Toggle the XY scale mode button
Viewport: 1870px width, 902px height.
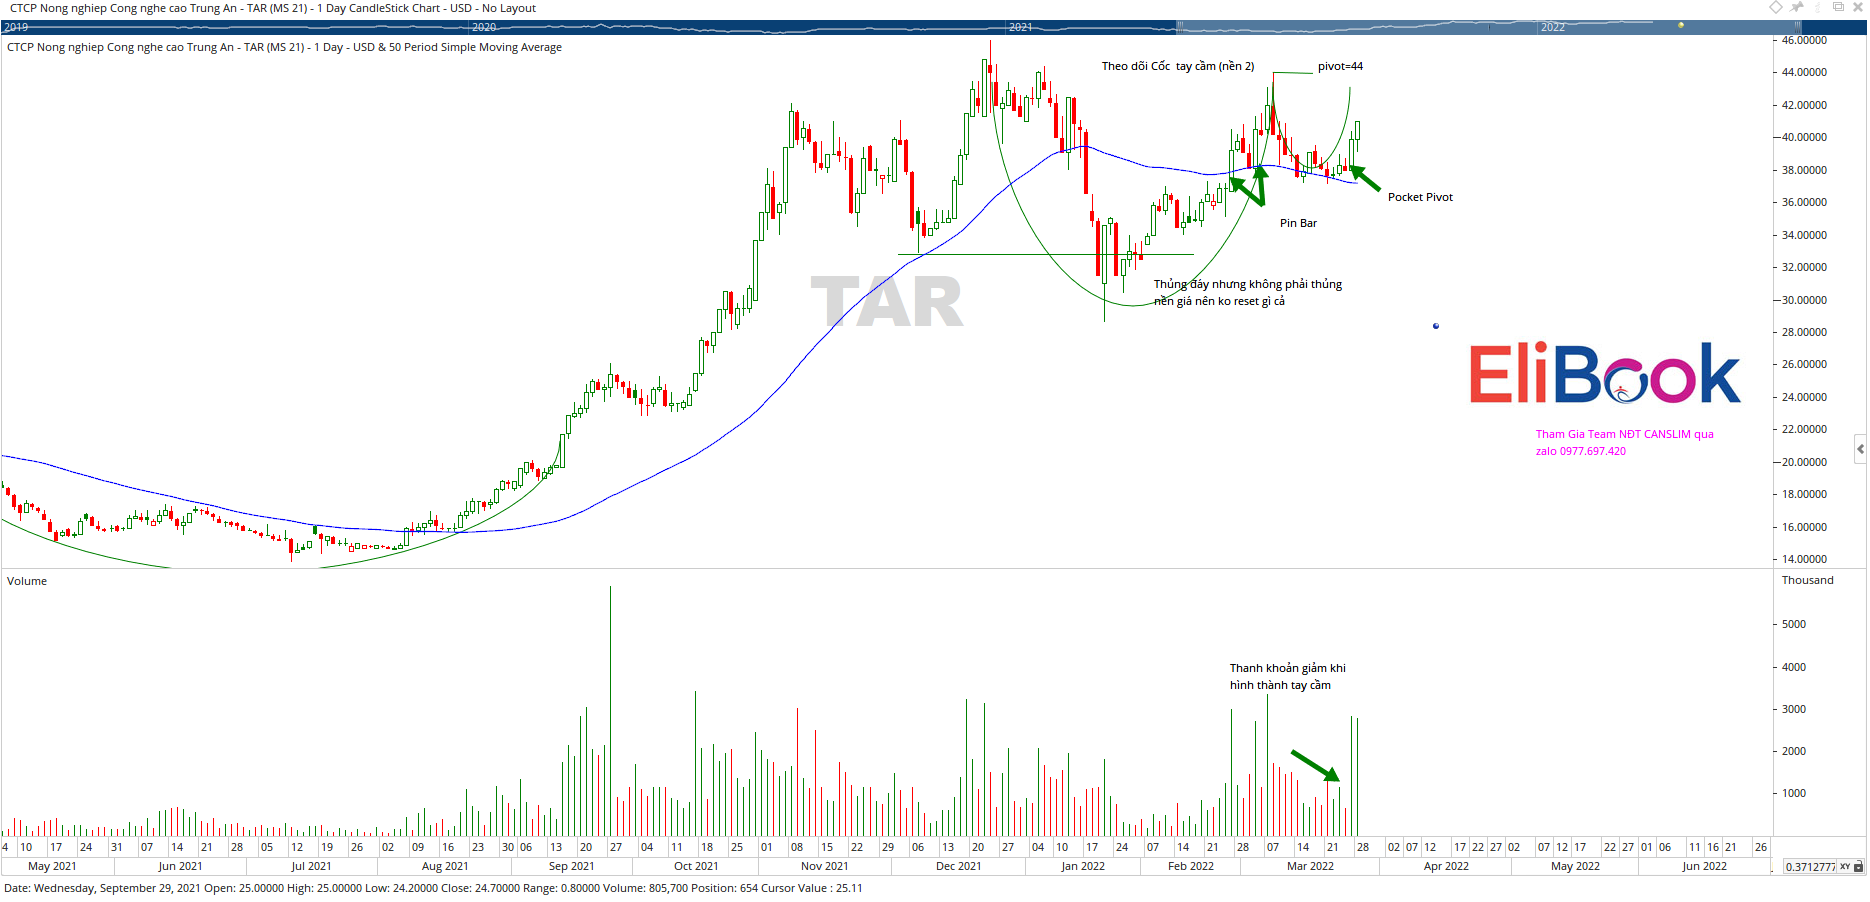tap(1845, 867)
